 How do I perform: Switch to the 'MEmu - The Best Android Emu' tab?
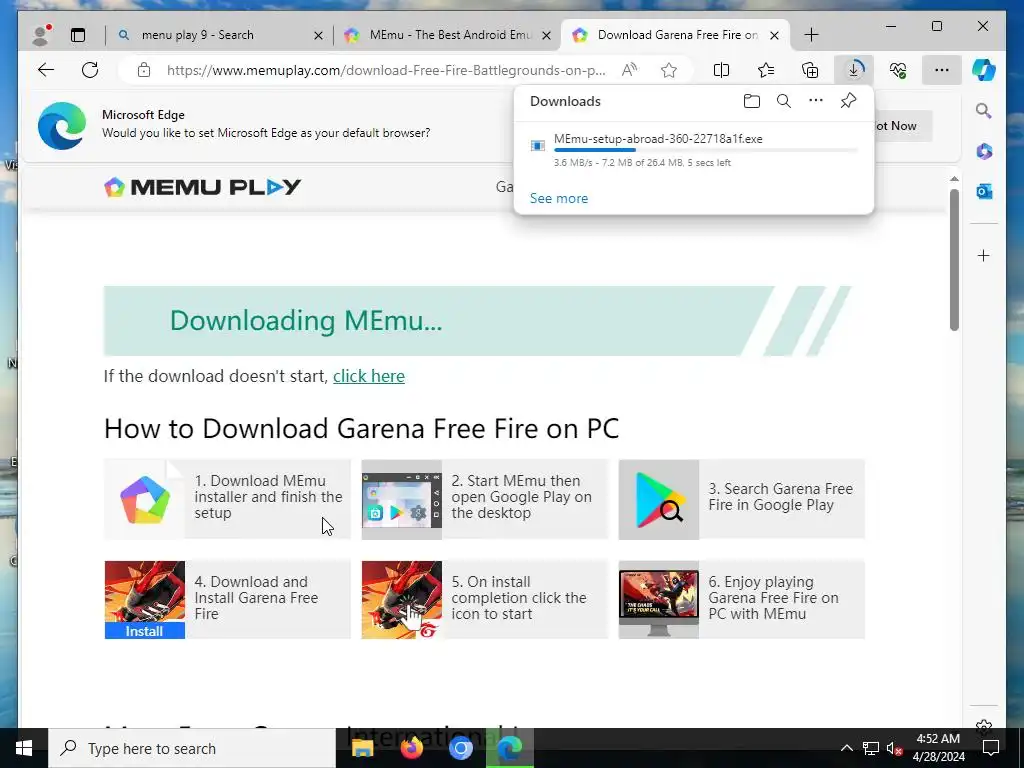448,35
